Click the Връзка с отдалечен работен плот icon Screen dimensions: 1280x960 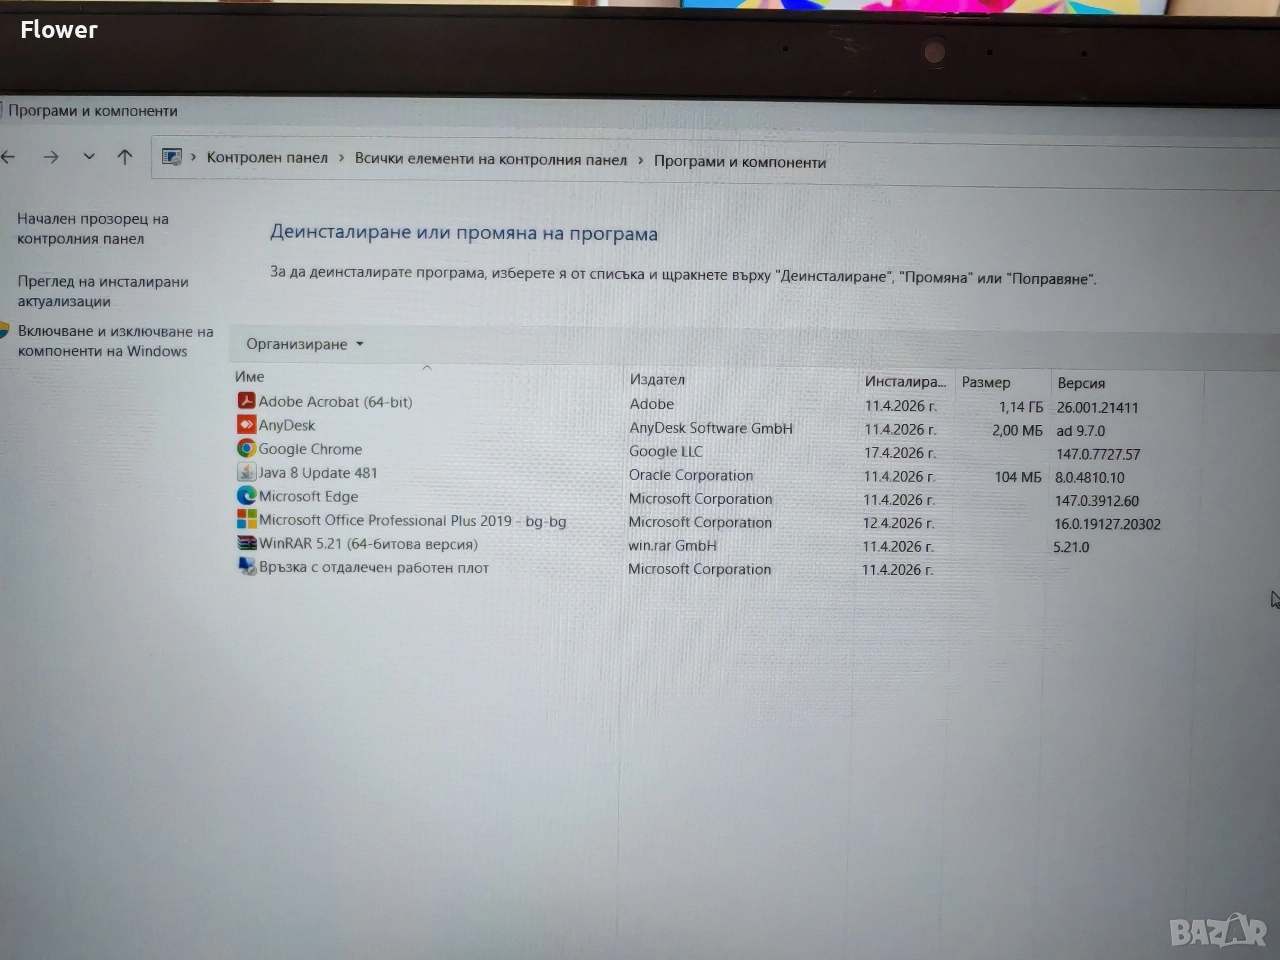[246, 567]
